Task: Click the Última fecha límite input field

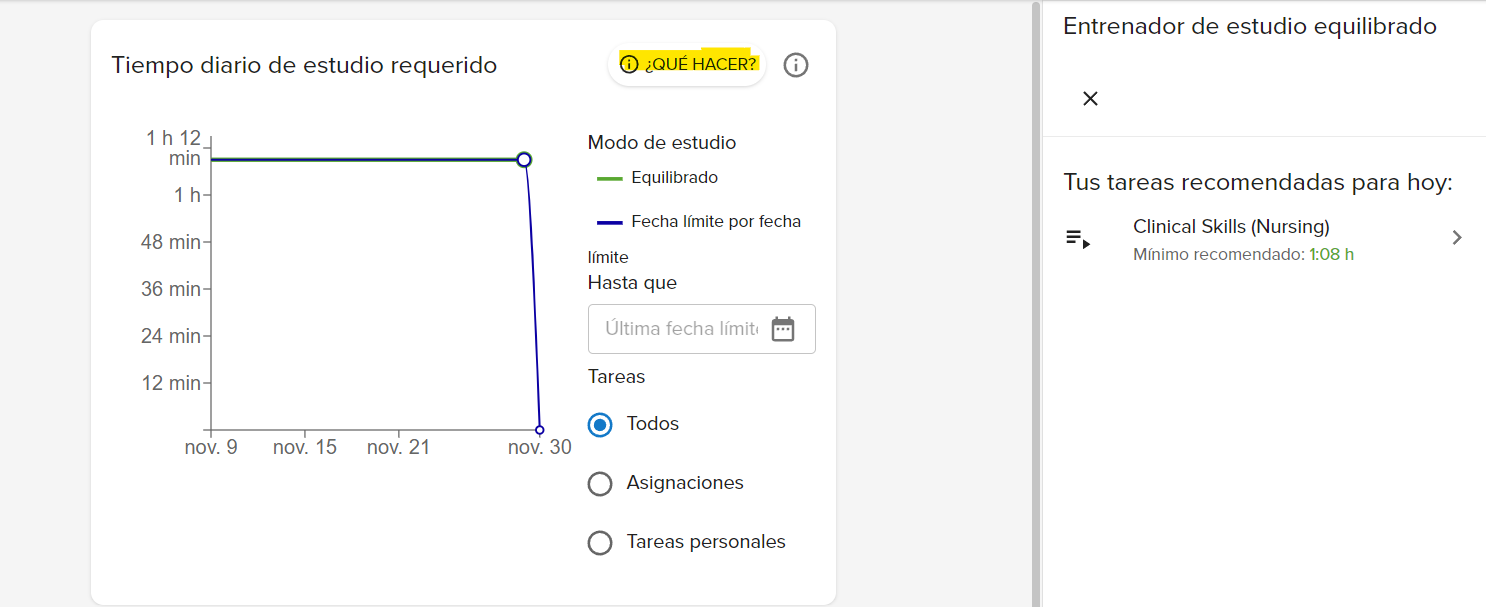Action: 680,329
